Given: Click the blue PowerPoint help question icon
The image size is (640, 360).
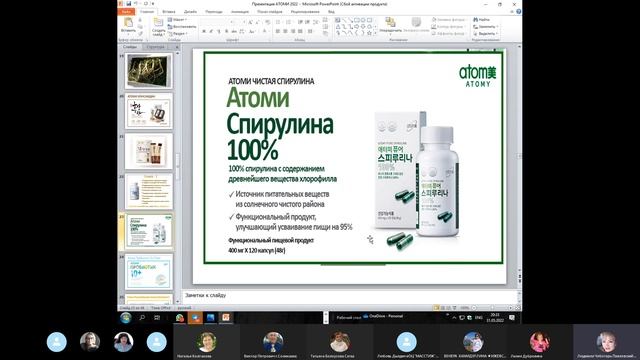Looking at the screenshot, I should tap(518, 11).
